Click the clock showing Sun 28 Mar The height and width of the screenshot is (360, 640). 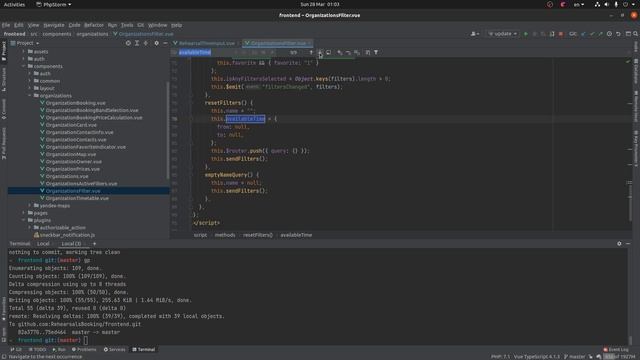click(x=320, y=4)
